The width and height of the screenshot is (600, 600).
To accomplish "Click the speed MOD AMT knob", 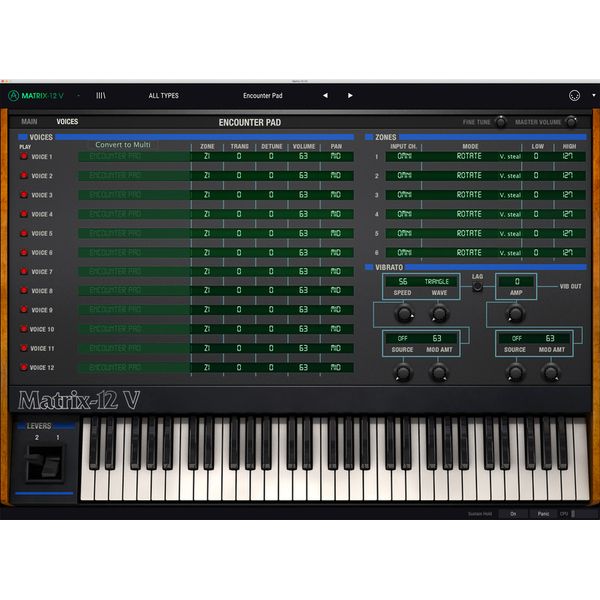I will pyautogui.click(x=439, y=372).
